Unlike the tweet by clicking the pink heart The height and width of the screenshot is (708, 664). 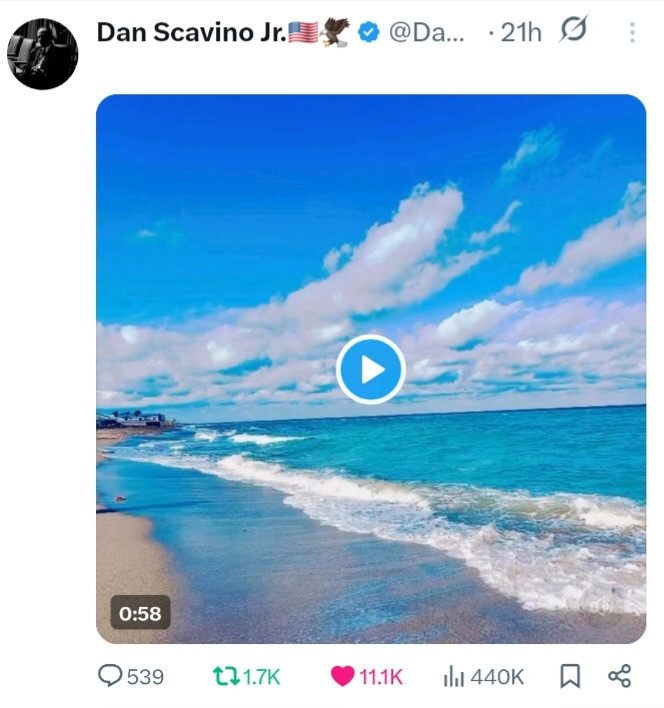pyautogui.click(x=342, y=676)
